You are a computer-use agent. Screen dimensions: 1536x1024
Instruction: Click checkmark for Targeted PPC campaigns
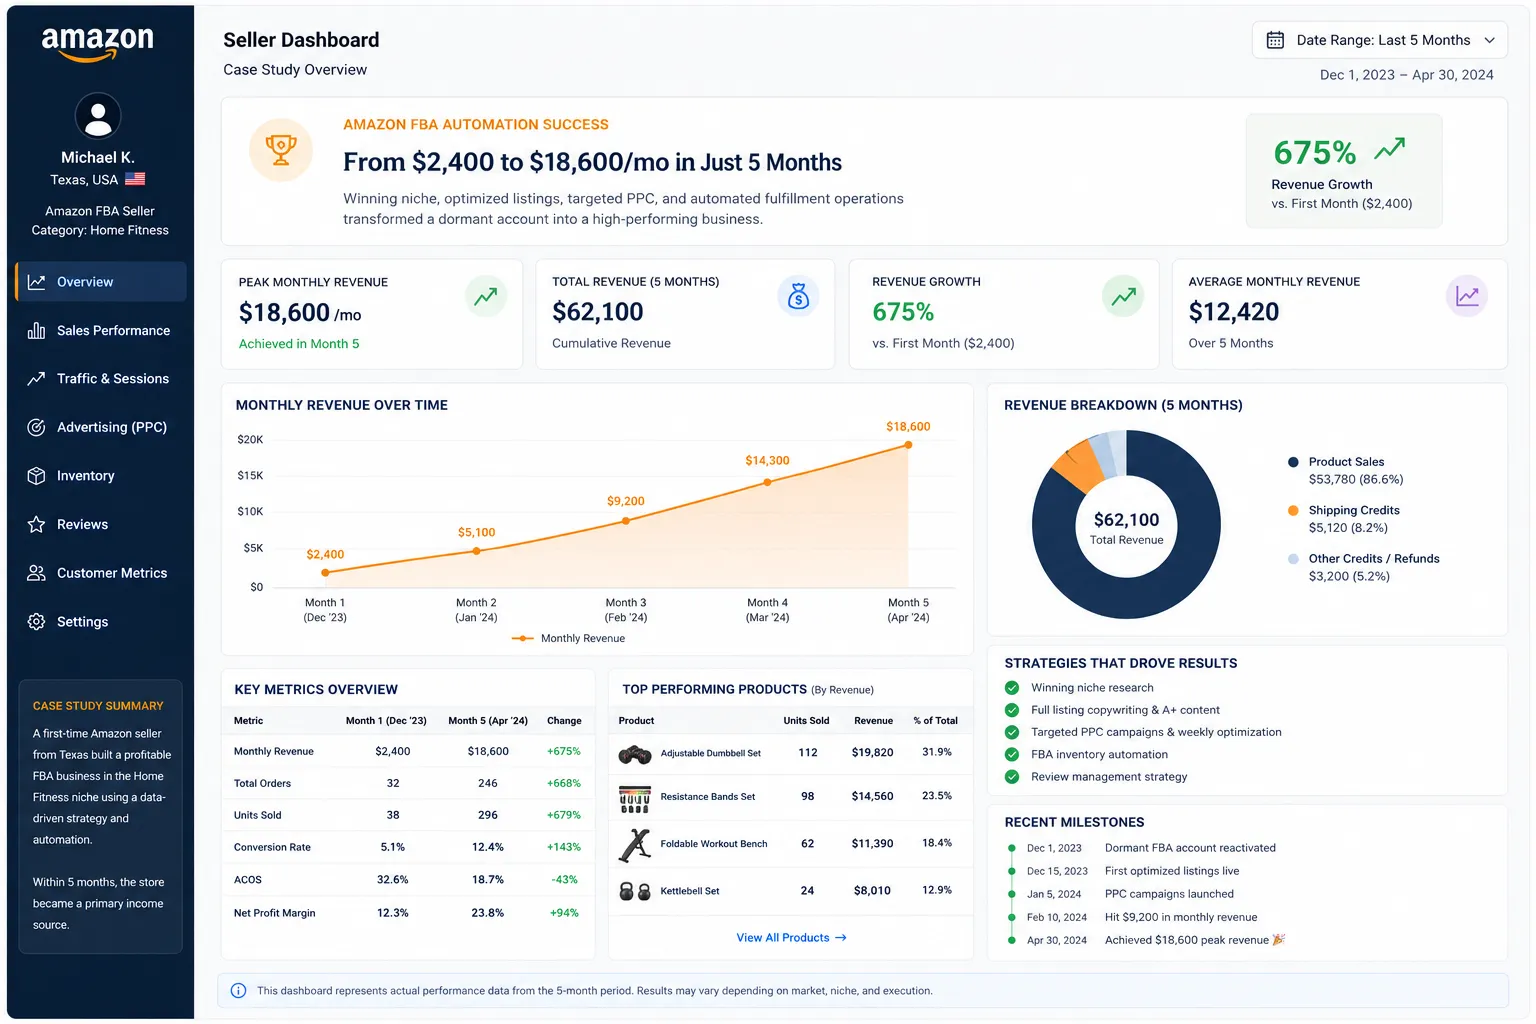point(1012,732)
